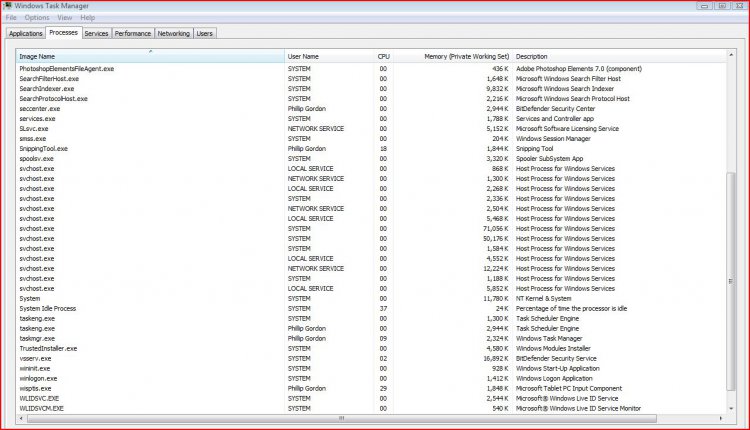Viewport: 750px width, 430px height.
Task: Click the vertical scrollbar down arrow
Action: click(x=731, y=408)
